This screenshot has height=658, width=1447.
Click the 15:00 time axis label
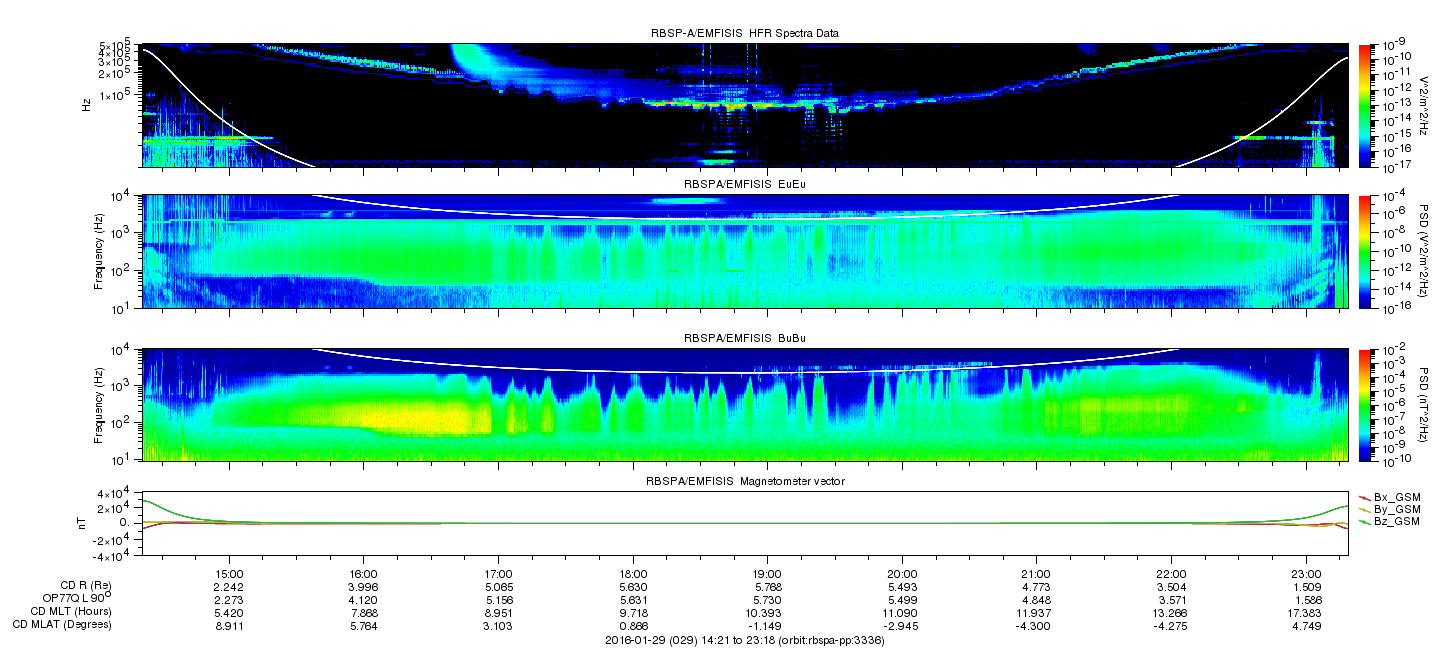[x=229, y=574]
